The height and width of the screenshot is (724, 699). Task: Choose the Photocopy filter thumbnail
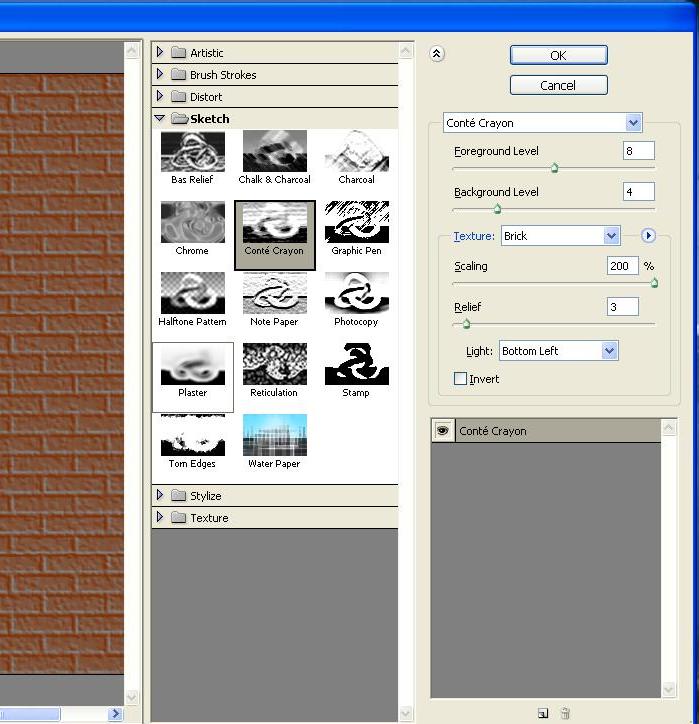pos(356,293)
